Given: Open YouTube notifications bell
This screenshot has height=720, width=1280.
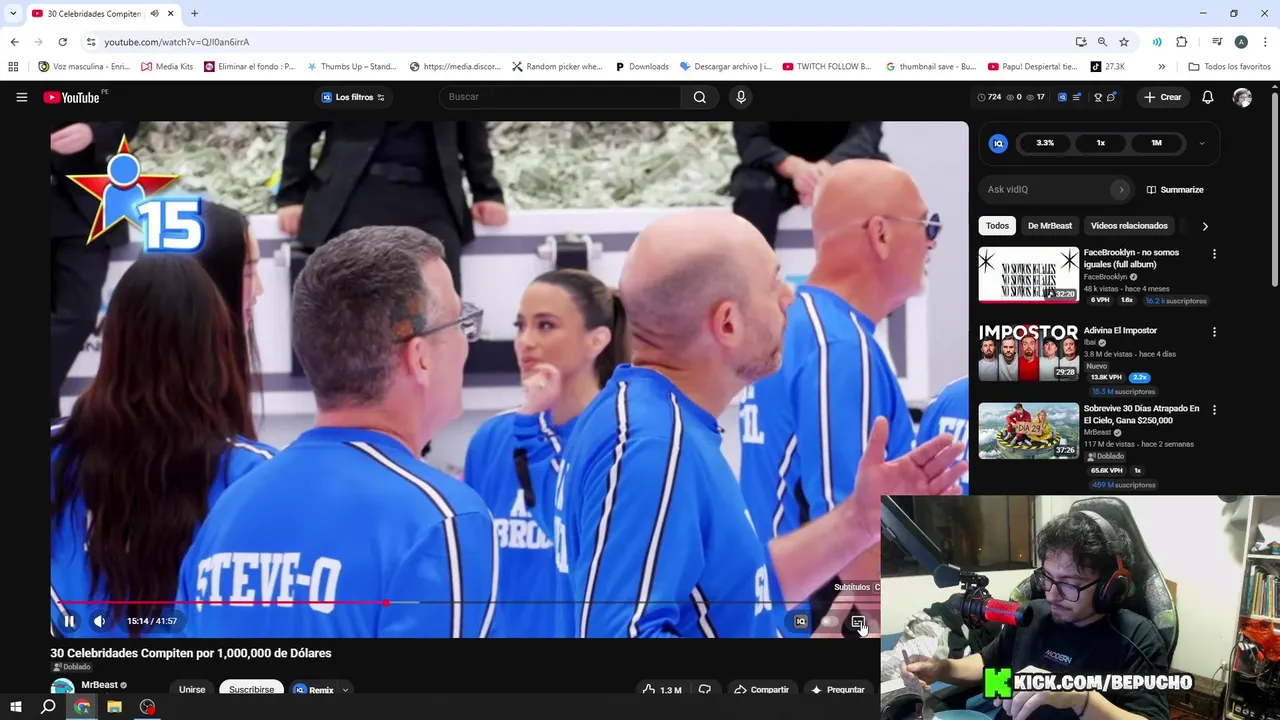Looking at the screenshot, I should [1208, 97].
